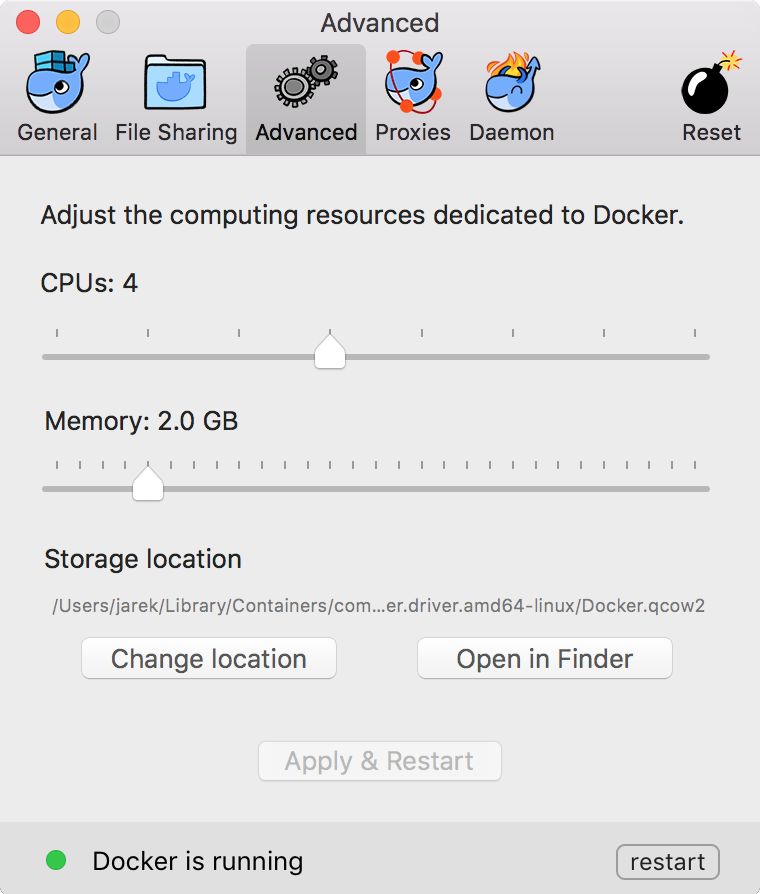Click the red close window button

(28, 22)
